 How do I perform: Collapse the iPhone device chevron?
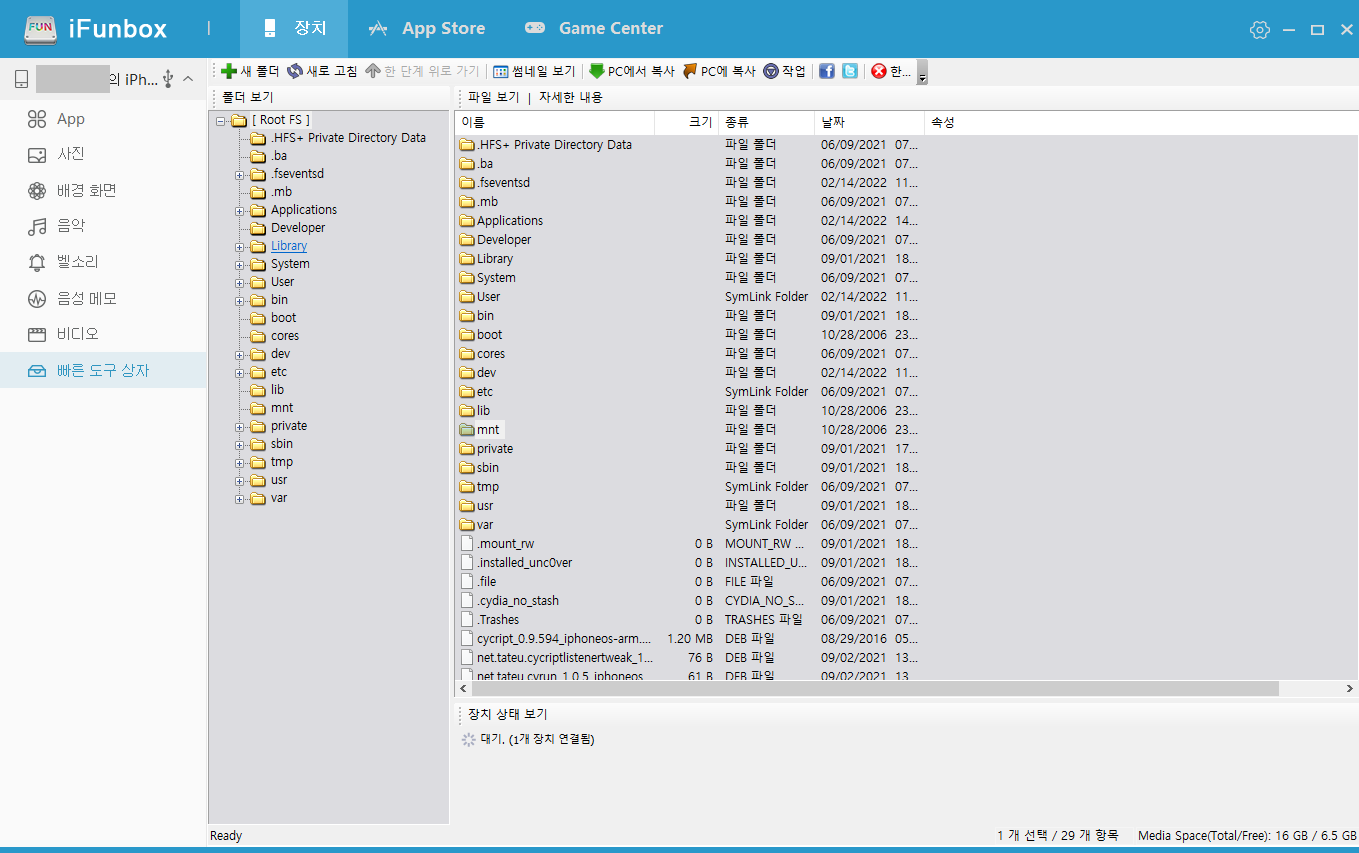pyautogui.click(x=188, y=79)
